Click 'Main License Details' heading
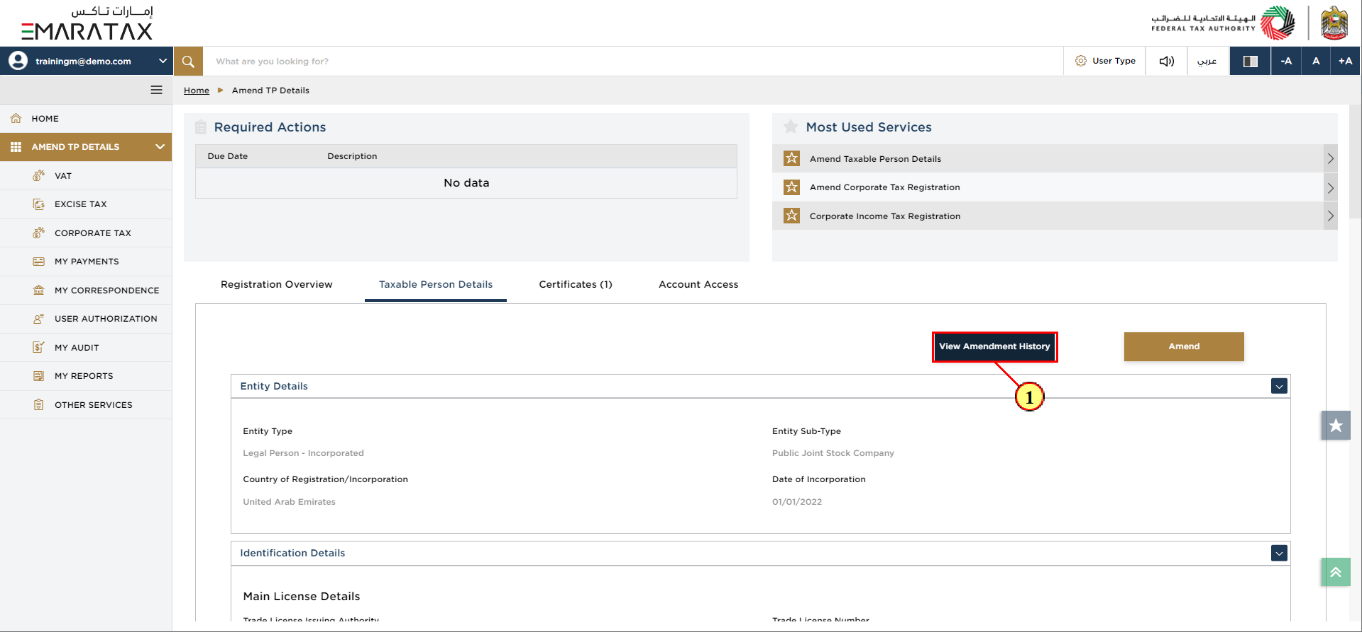This screenshot has width=1362, height=632. (x=301, y=596)
